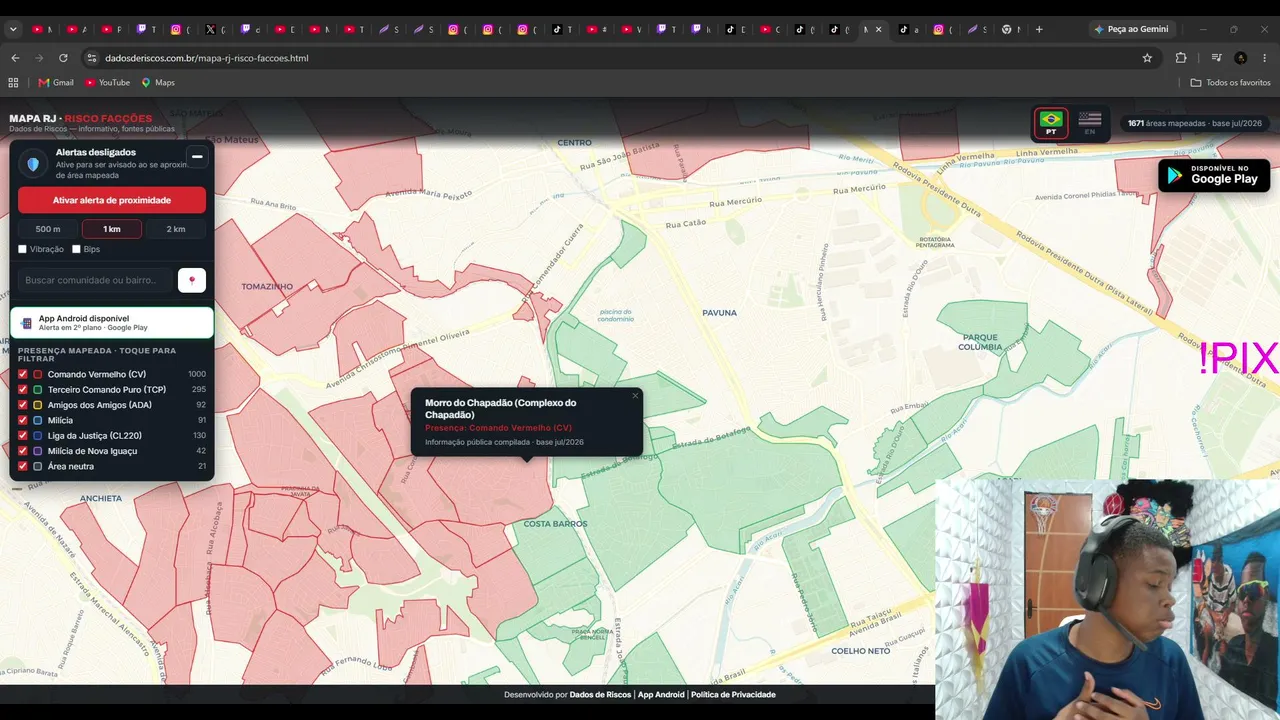Click the yellow Amigos dos Amigos swatch

(x=38, y=405)
